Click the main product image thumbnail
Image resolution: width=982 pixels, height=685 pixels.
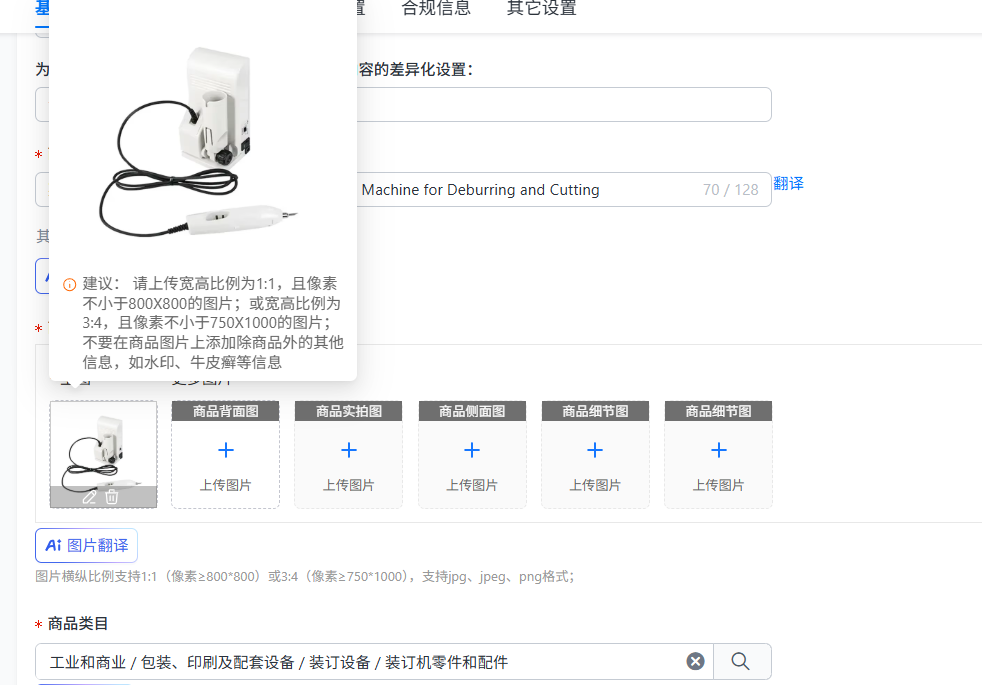[x=103, y=454]
